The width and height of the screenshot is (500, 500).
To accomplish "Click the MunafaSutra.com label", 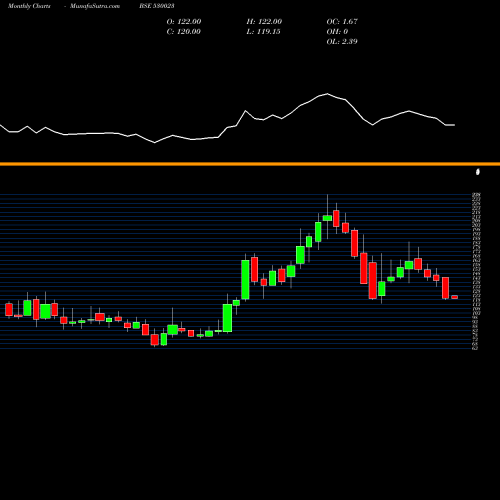I will (x=95, y=6).
